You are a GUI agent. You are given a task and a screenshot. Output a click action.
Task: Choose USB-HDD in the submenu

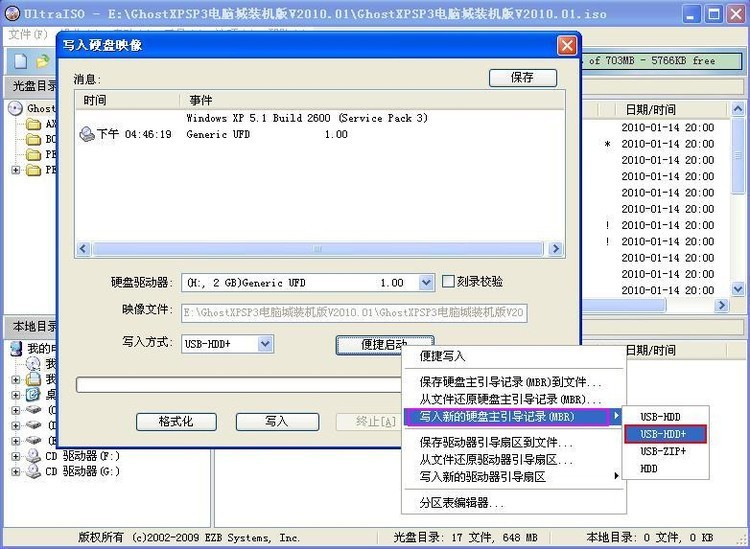[665, 417]
